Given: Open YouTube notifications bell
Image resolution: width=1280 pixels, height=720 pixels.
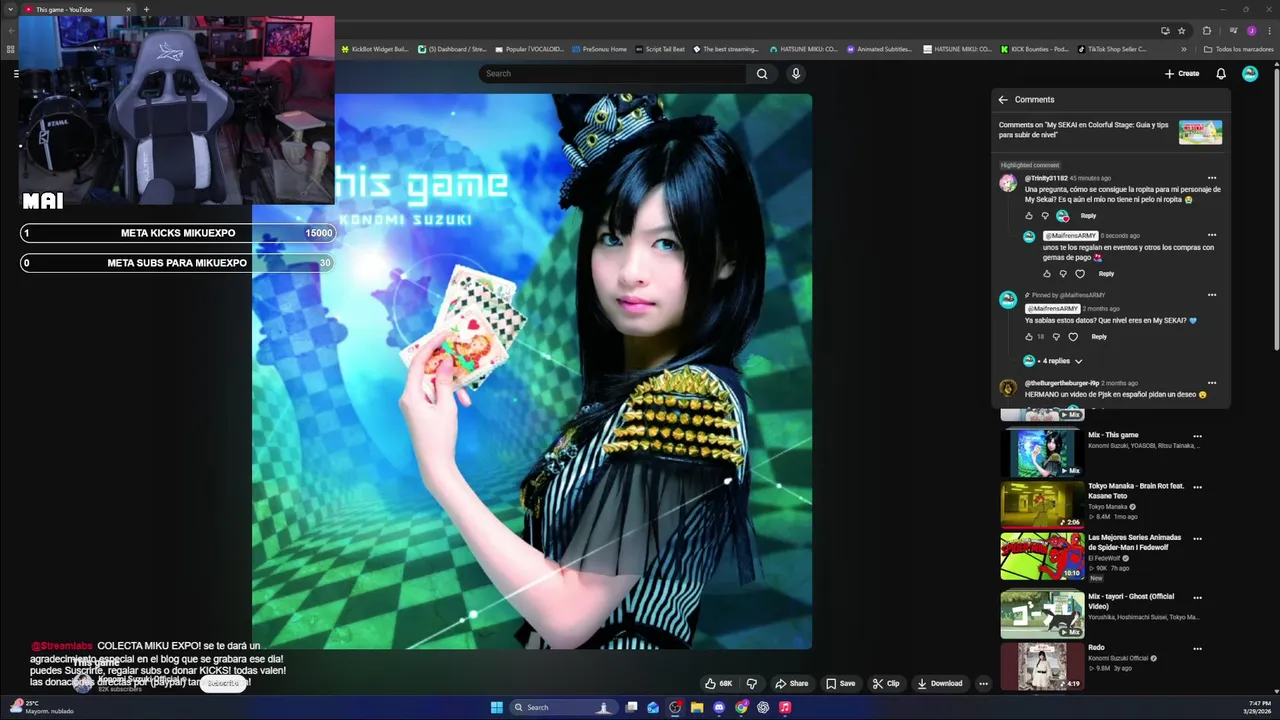Looking at the screenshot, I should pos(1221,73).
